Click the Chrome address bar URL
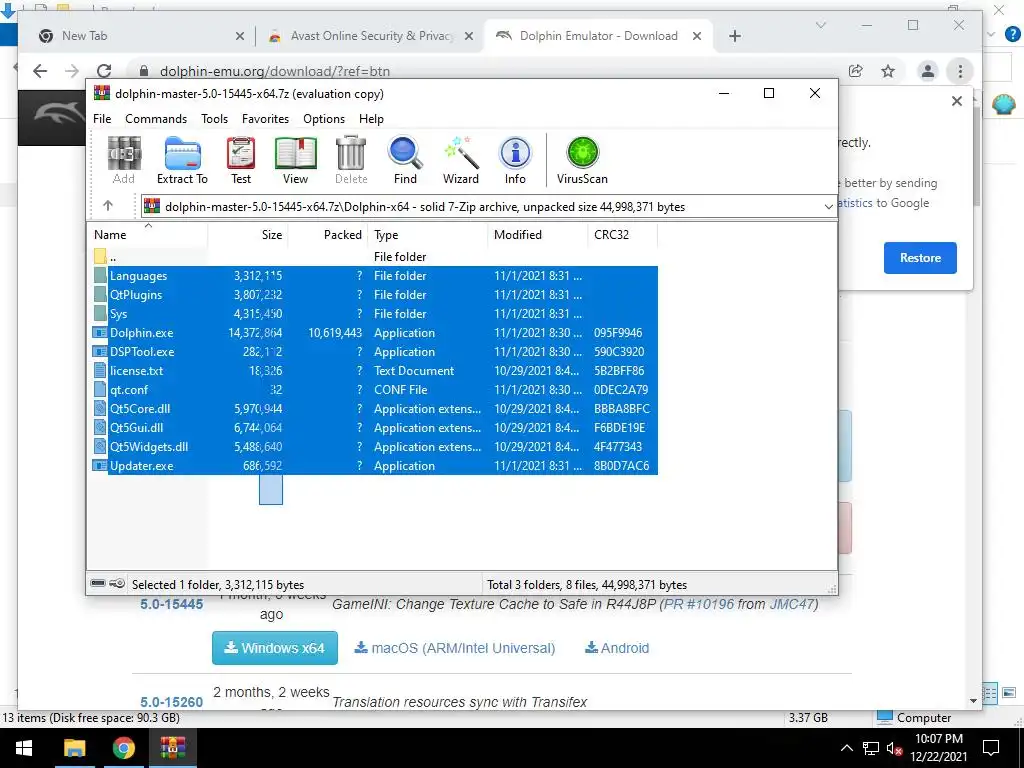The height and width of the screenshot is (768, 1024). coord(275,71)
